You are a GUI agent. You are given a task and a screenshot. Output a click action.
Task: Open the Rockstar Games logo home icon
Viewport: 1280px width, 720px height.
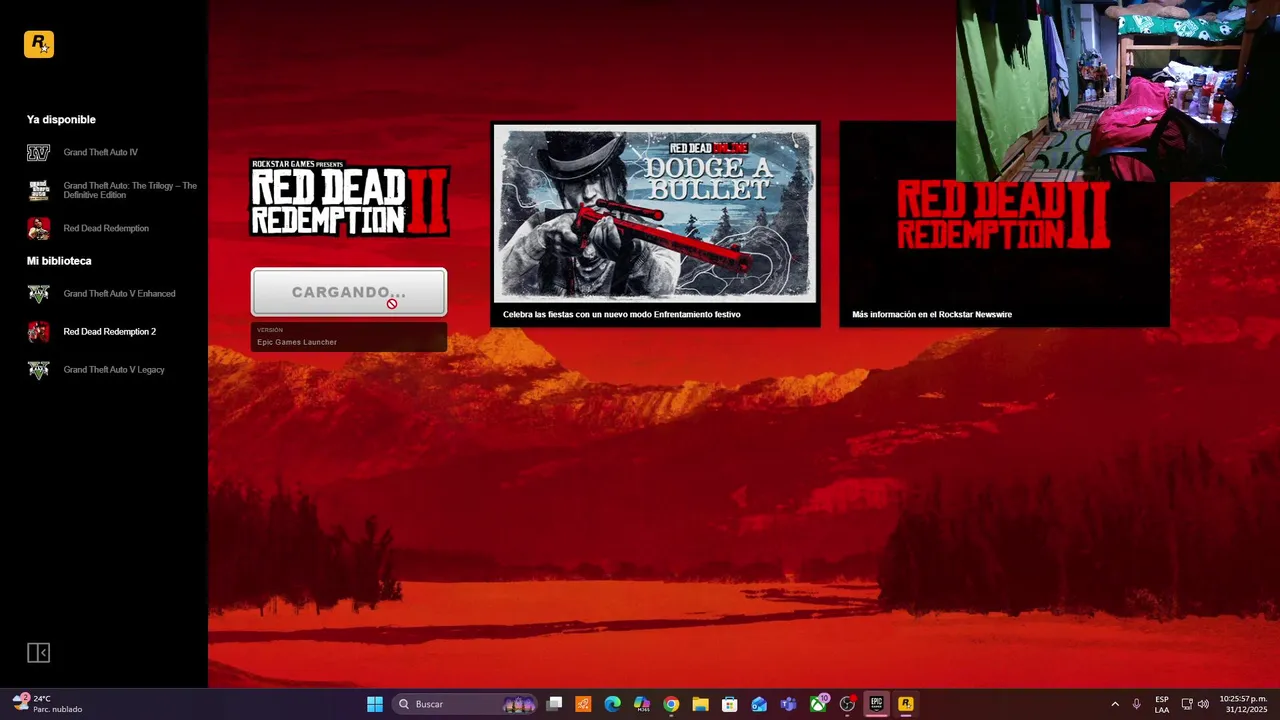[x=39, y=44]
